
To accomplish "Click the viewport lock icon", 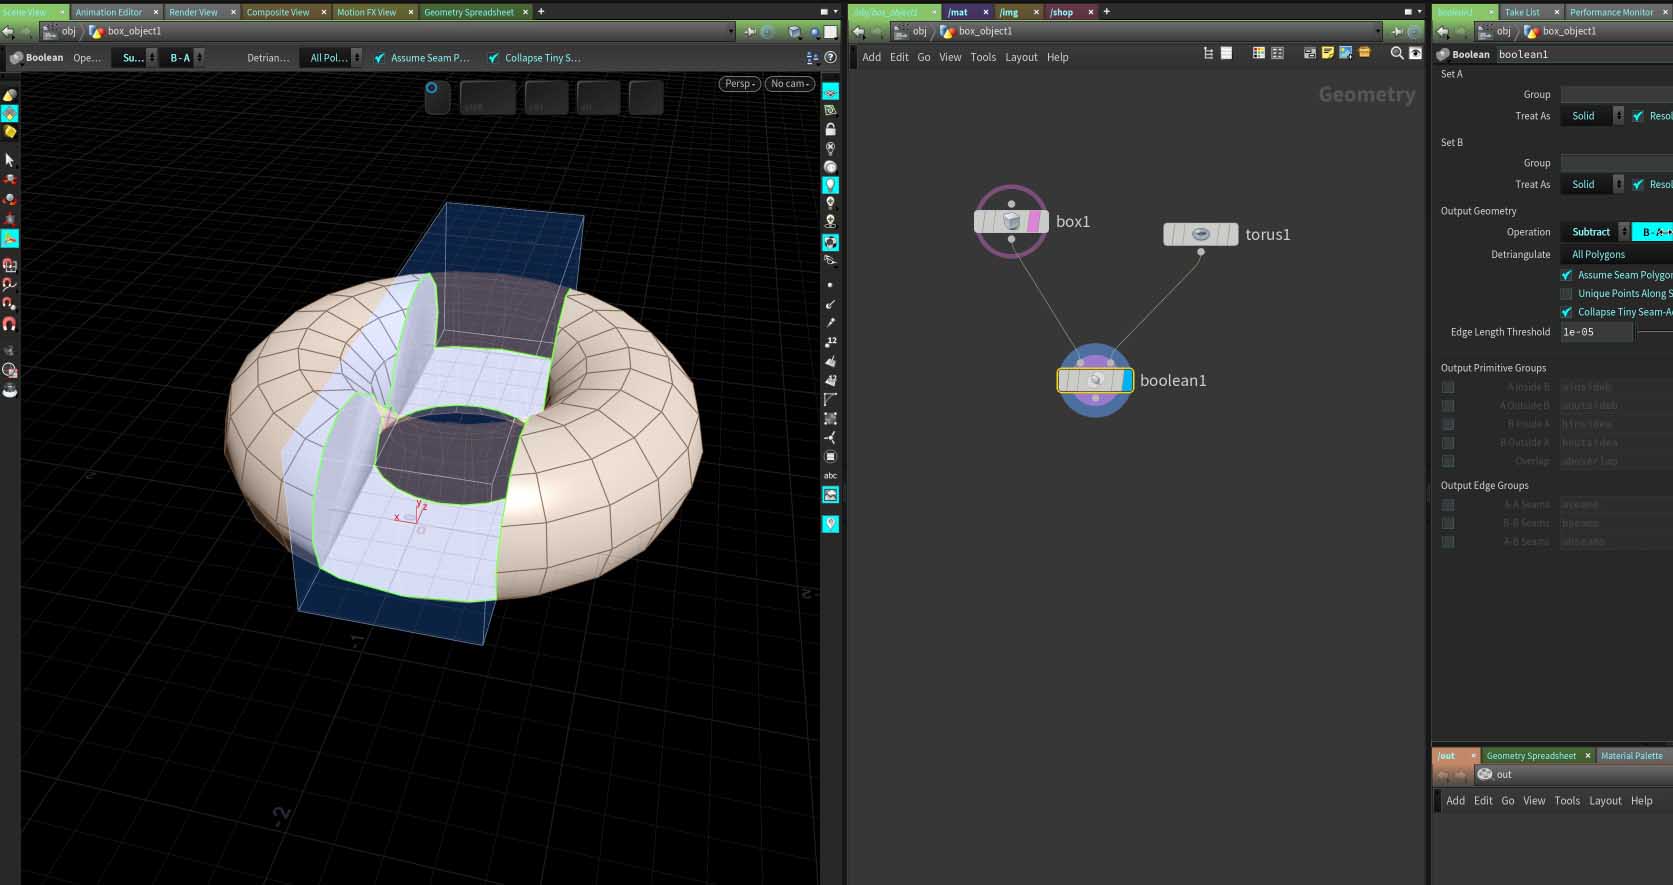I will pyautogui.click(x=830, y=130).
